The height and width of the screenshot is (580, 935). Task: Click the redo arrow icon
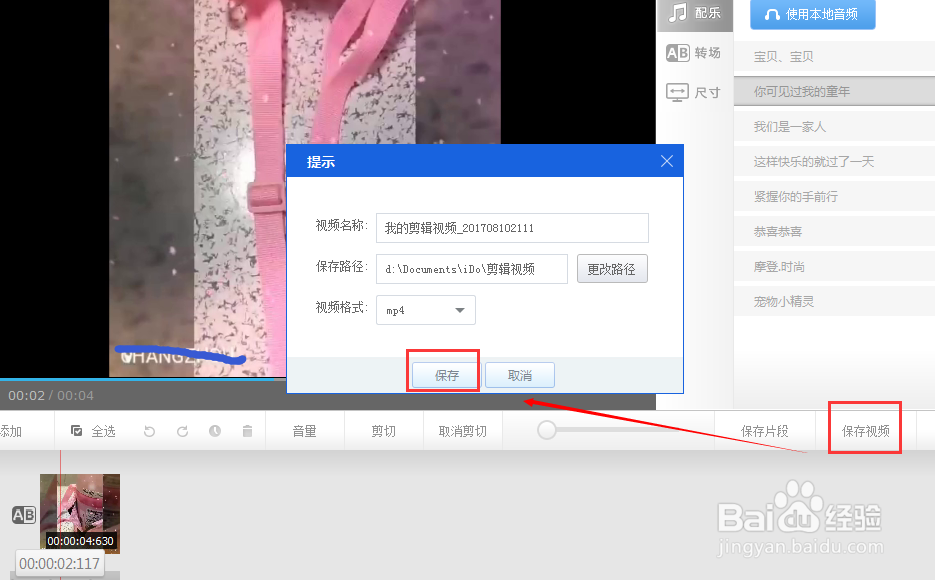pyautogui.click(x=182, y=430)
